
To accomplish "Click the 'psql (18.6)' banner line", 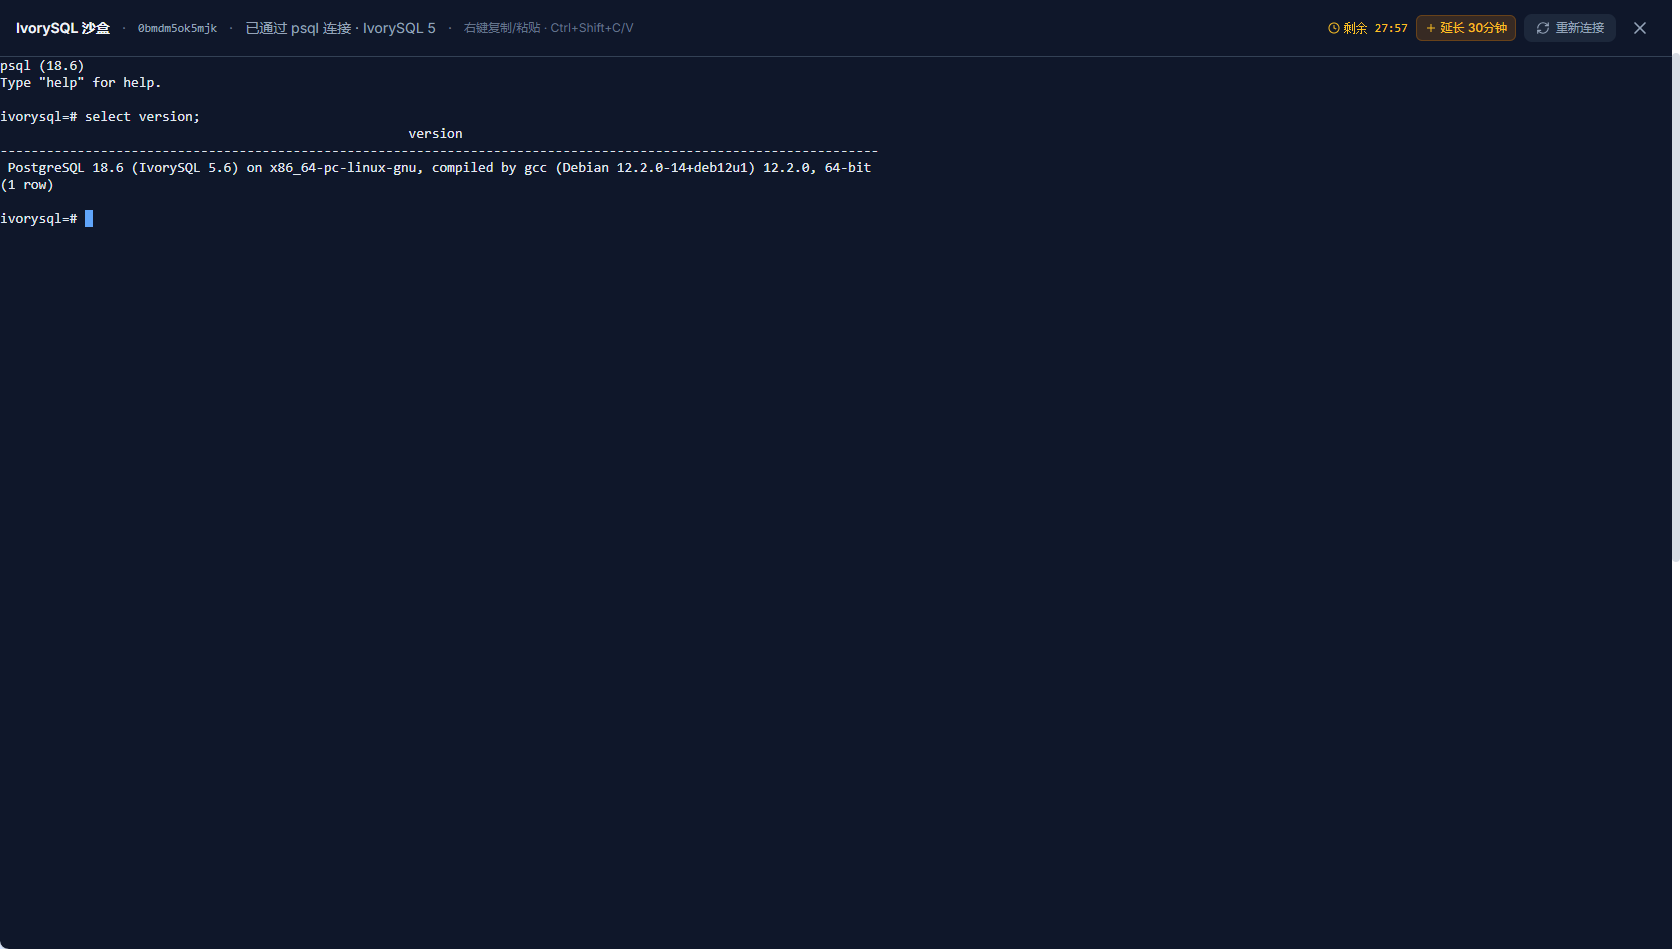I will pos(42,66).
